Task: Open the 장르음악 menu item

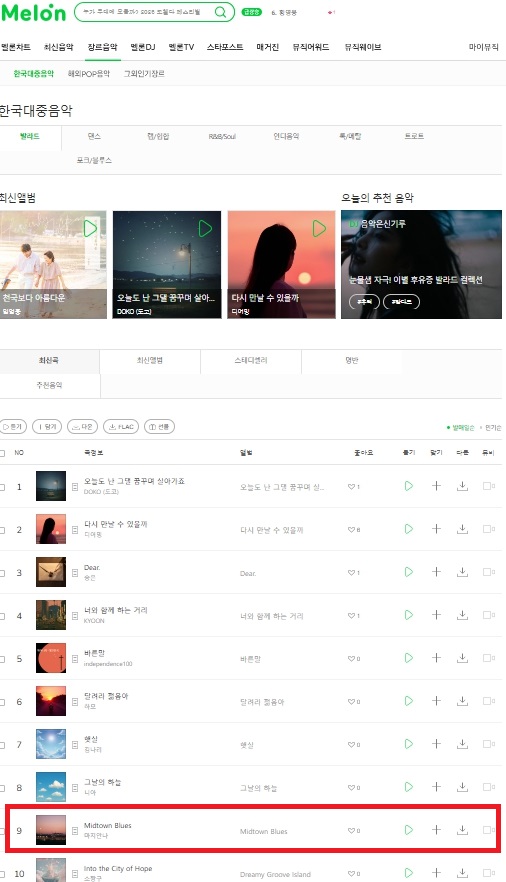Action: click(x=102, y=47)
